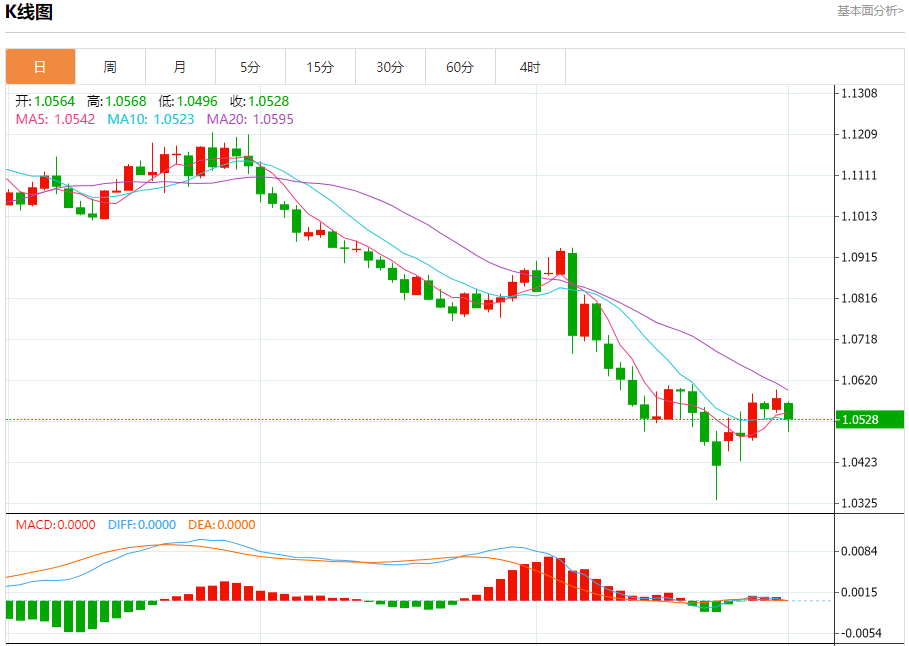This screenshot has width=909, height=646.
Task: Open the 5分 interval tab
Action: click(250, 67)
